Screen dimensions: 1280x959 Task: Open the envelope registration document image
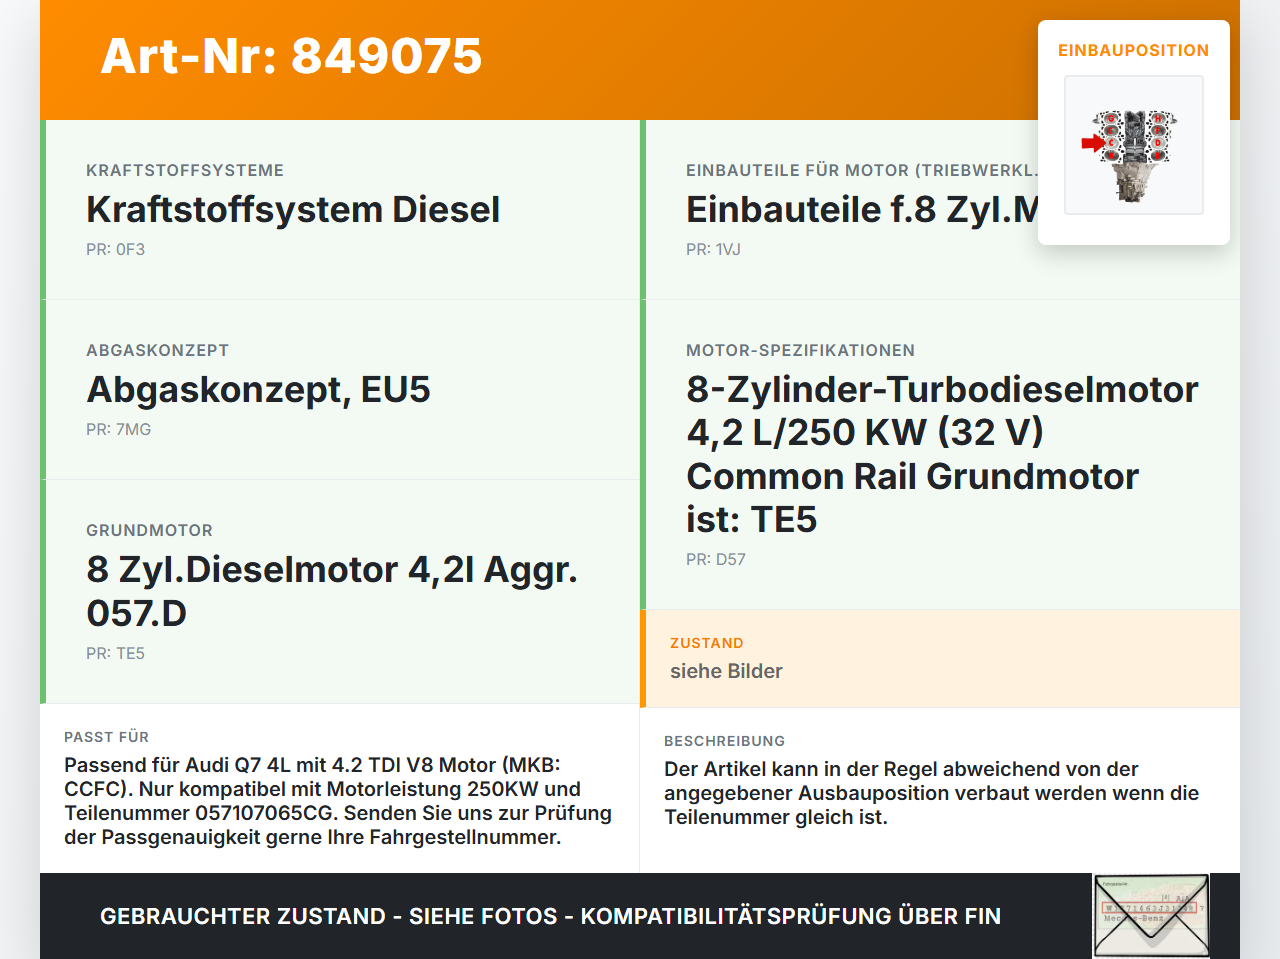[1151, 916]
